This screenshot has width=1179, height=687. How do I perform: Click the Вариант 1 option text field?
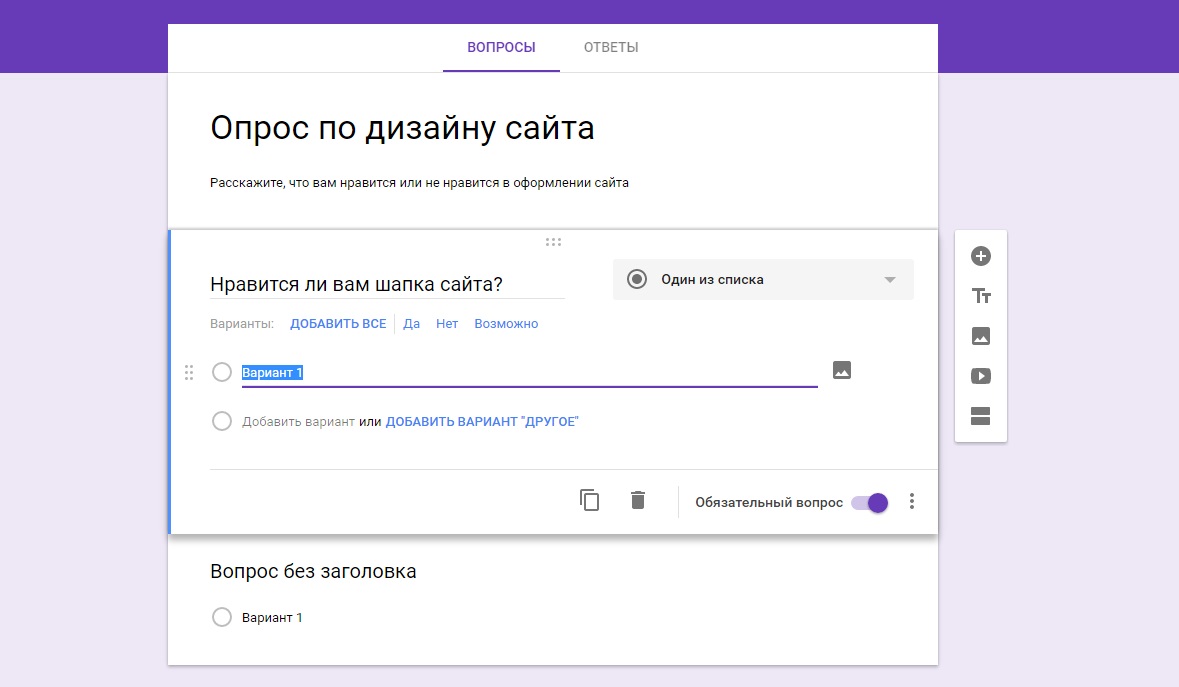(x=529, y=373)
